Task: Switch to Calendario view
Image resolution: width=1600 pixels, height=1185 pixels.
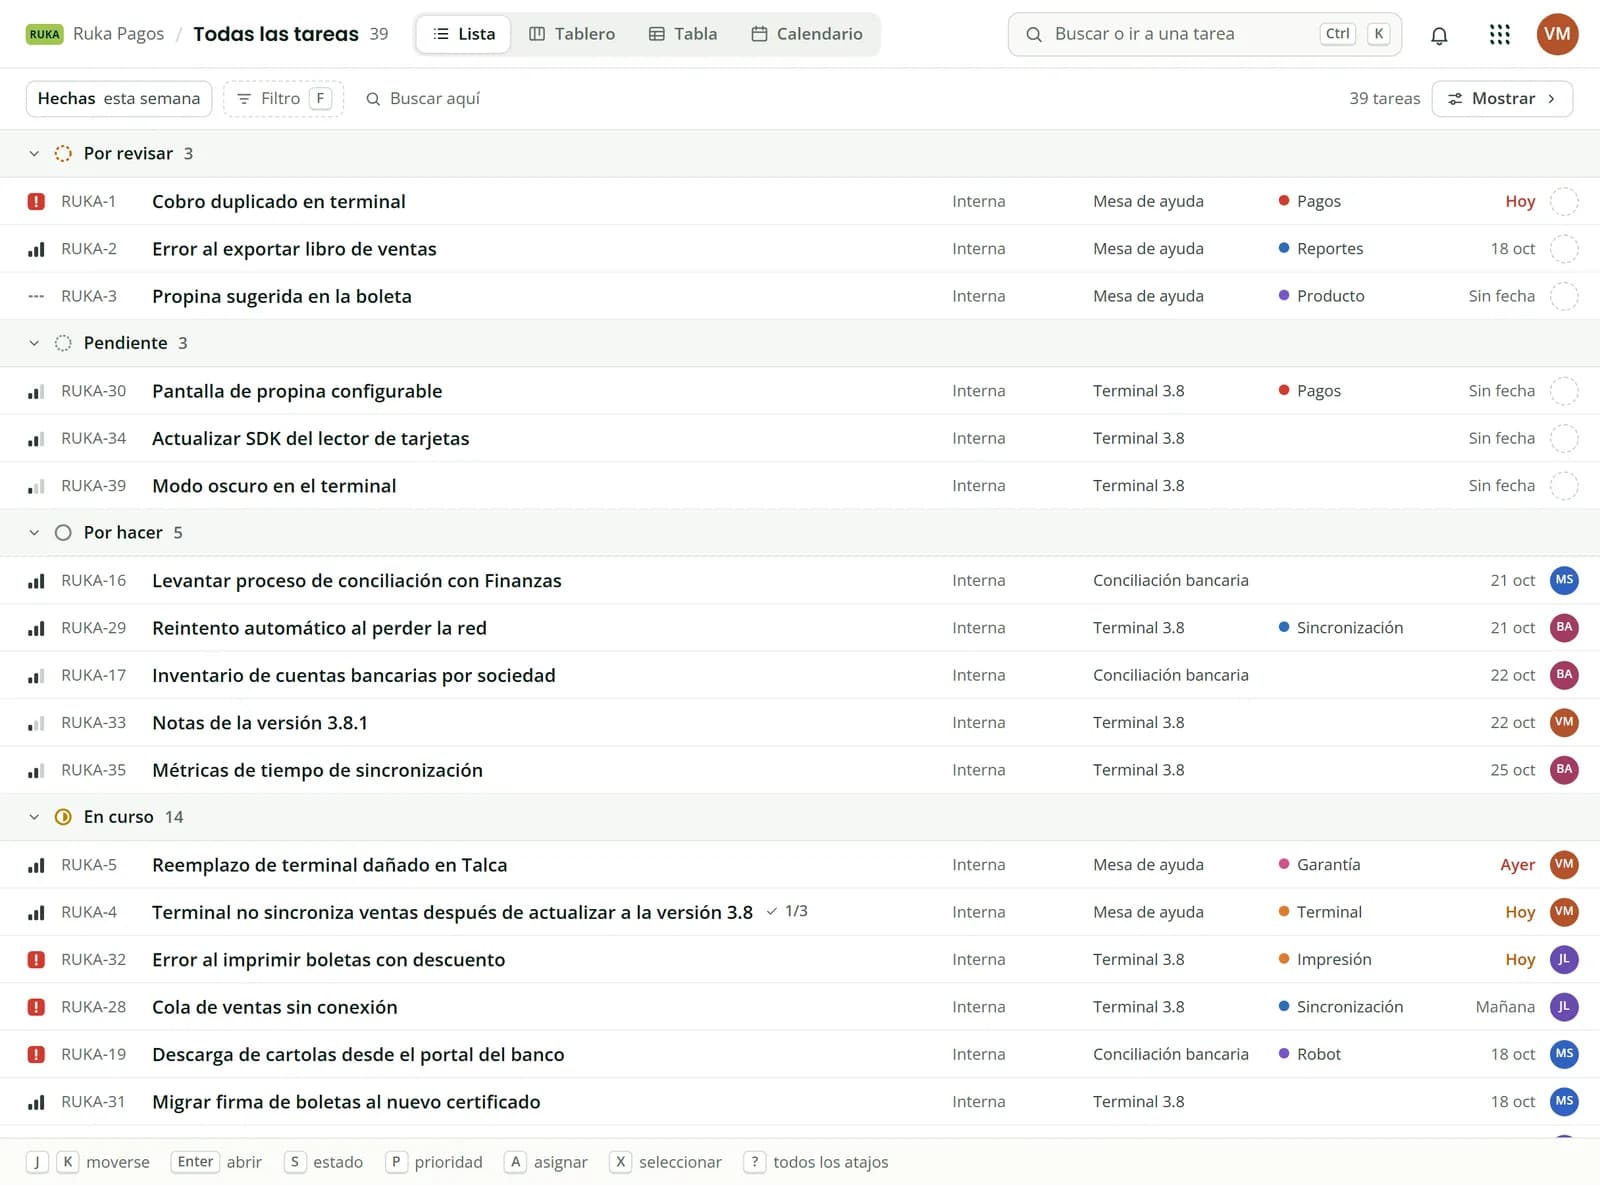Action: [807, 34]
